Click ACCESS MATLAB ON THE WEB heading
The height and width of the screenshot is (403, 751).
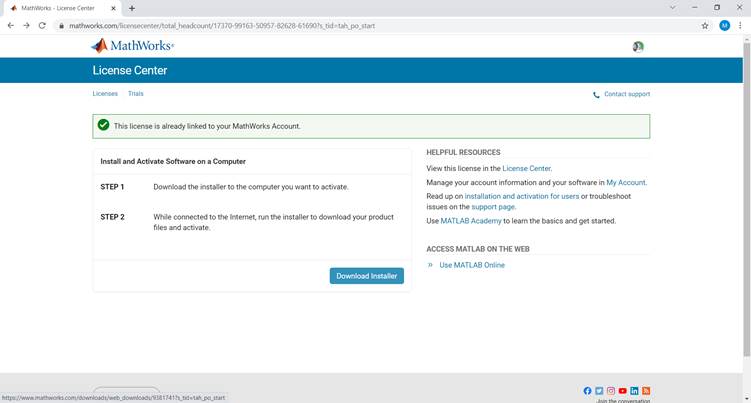[x=478, y=249]
